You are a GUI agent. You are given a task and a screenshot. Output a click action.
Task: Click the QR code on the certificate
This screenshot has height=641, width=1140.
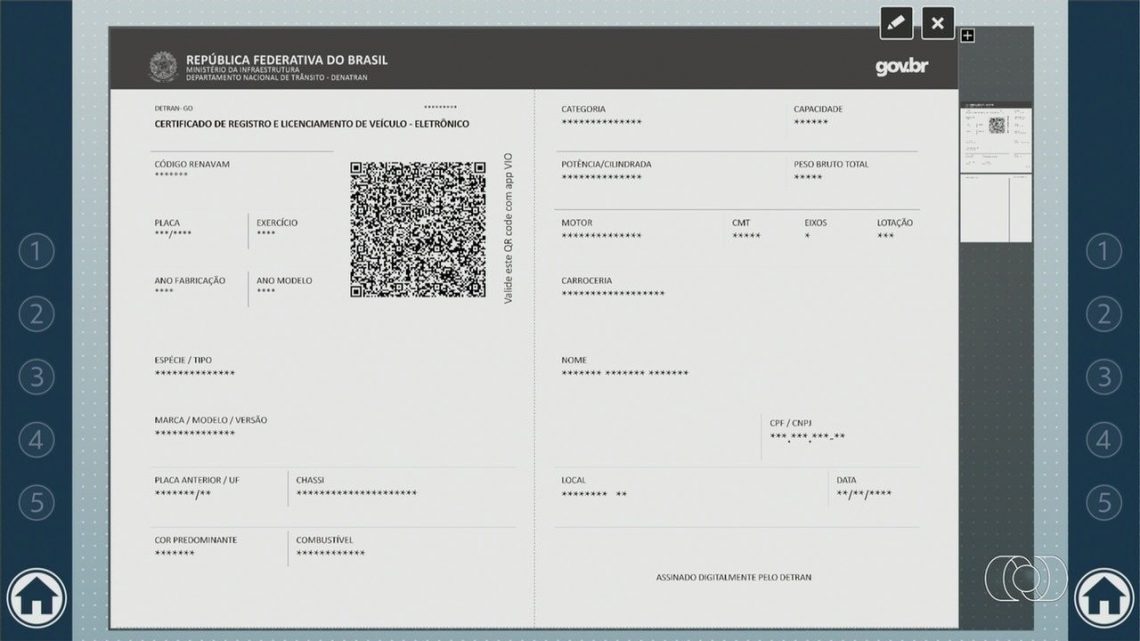point(417,230)
